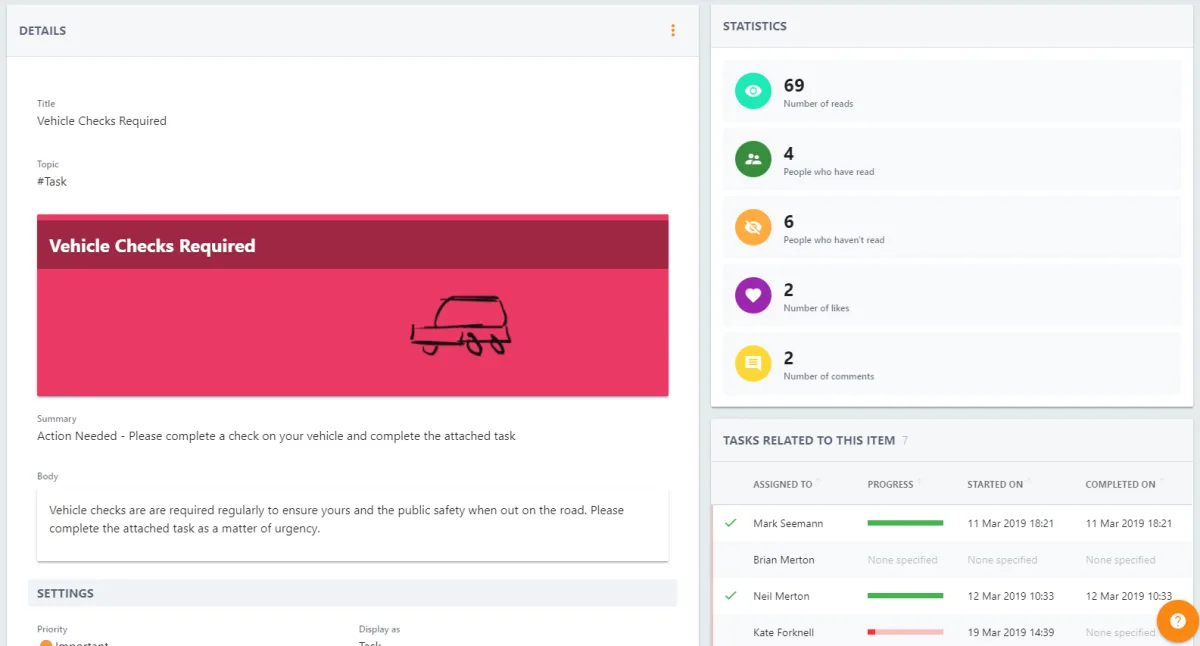Click the Display as label in Settings

tap(380, 630)
